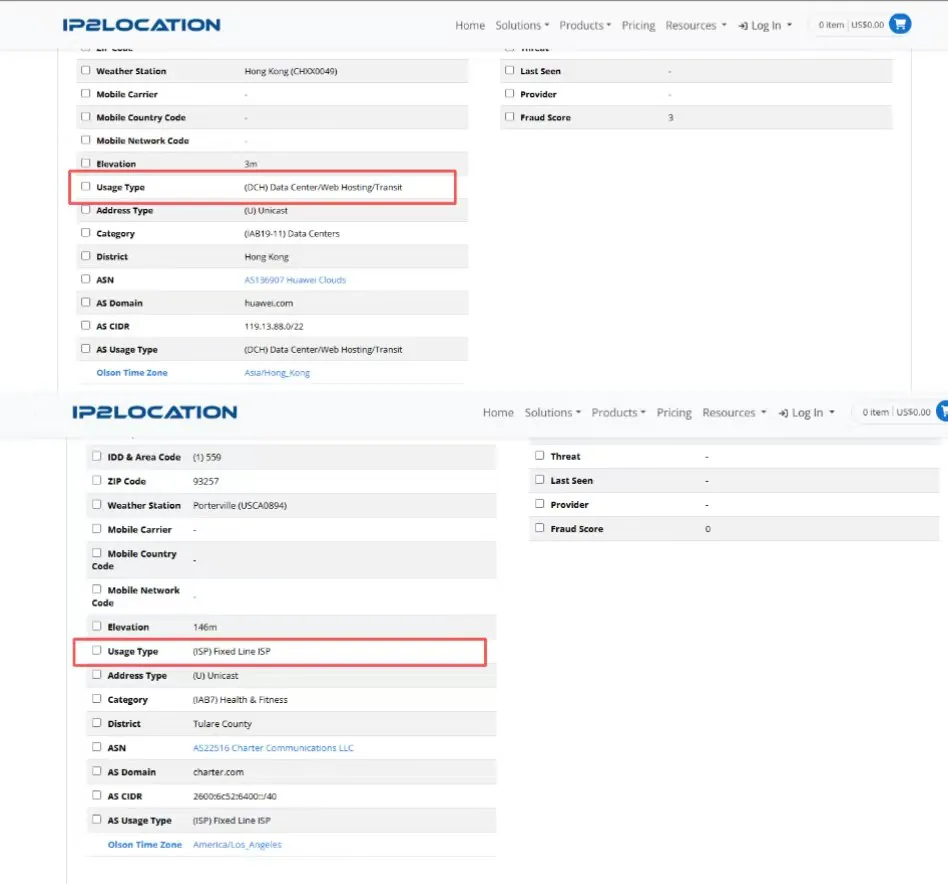
Task: Select checkbox for Usage Type Fixed Line ISP
Action: (x=97, y=651)
